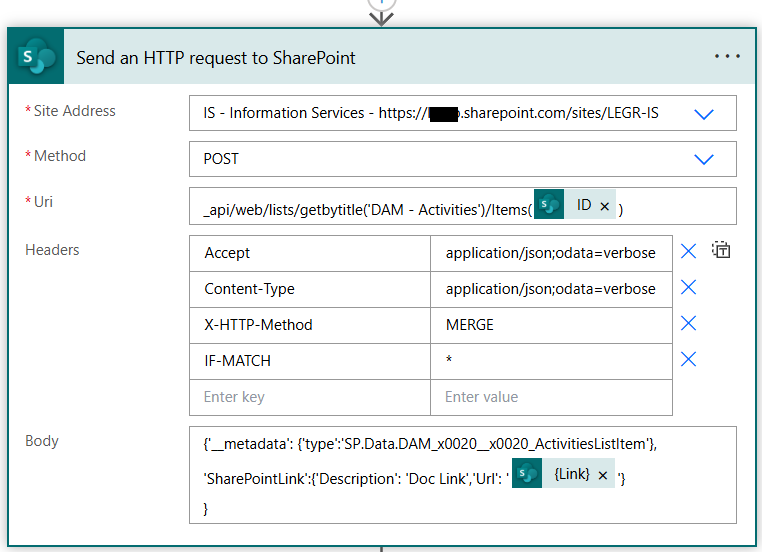Viewport: 762px width, 552px height.
Task: Click the Enter value placeholder field
Action: point(552,397)
